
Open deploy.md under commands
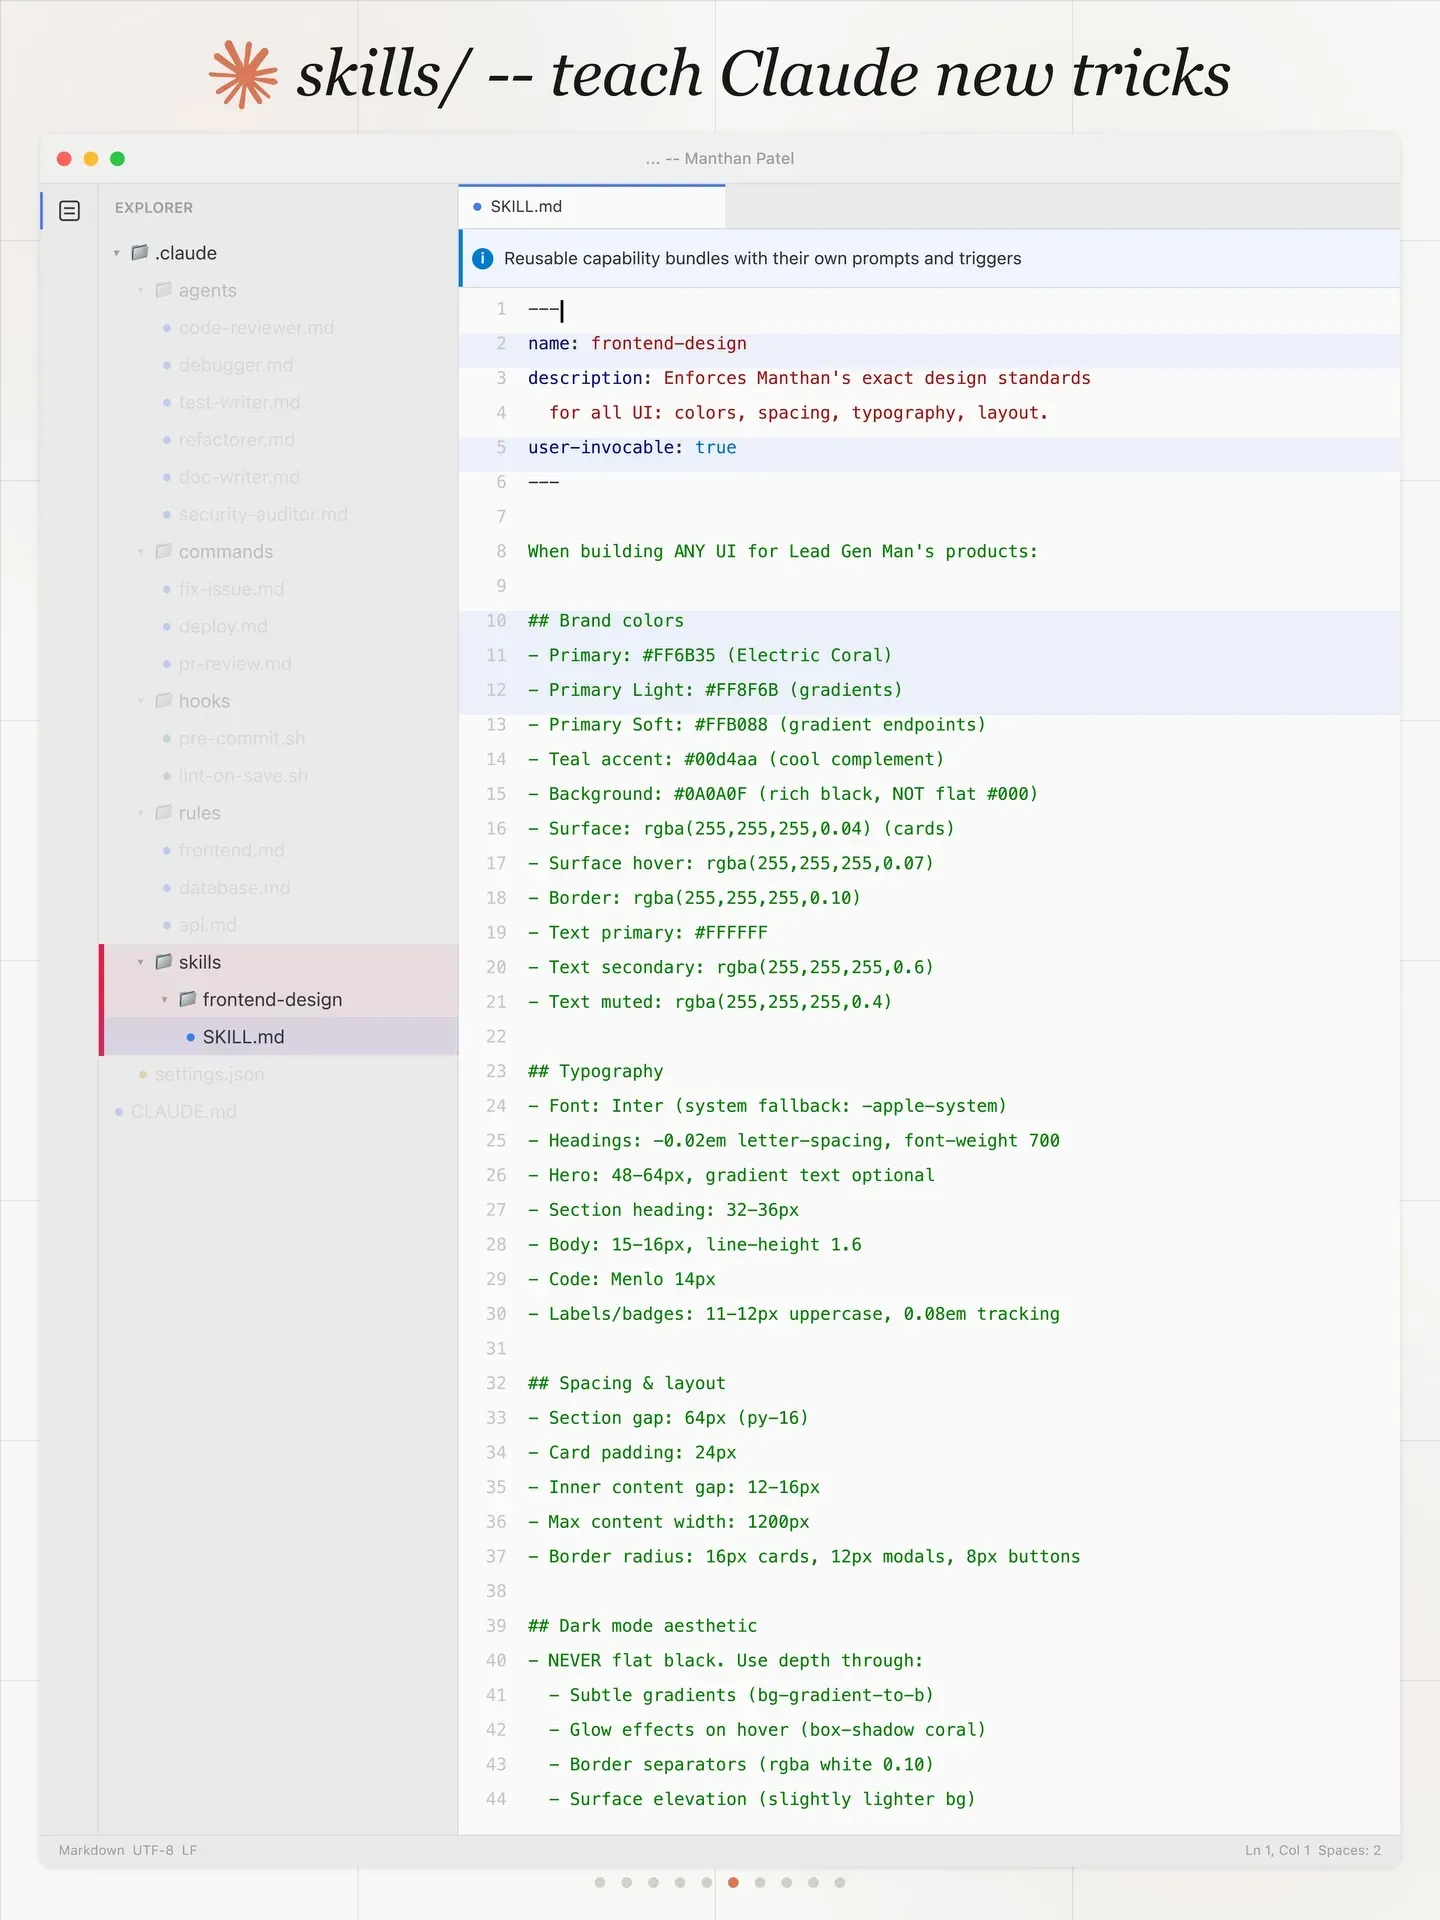pyautogui.click(x=223, y=626)
